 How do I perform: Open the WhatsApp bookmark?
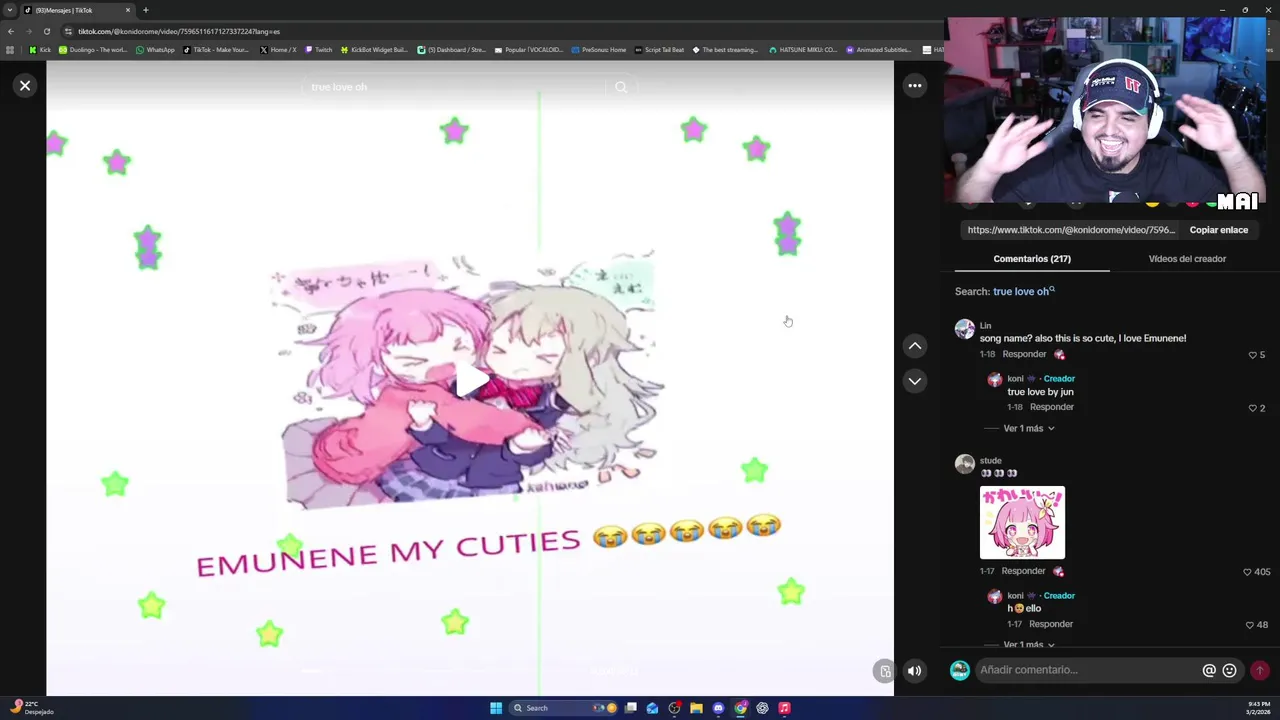coord(155,50)
